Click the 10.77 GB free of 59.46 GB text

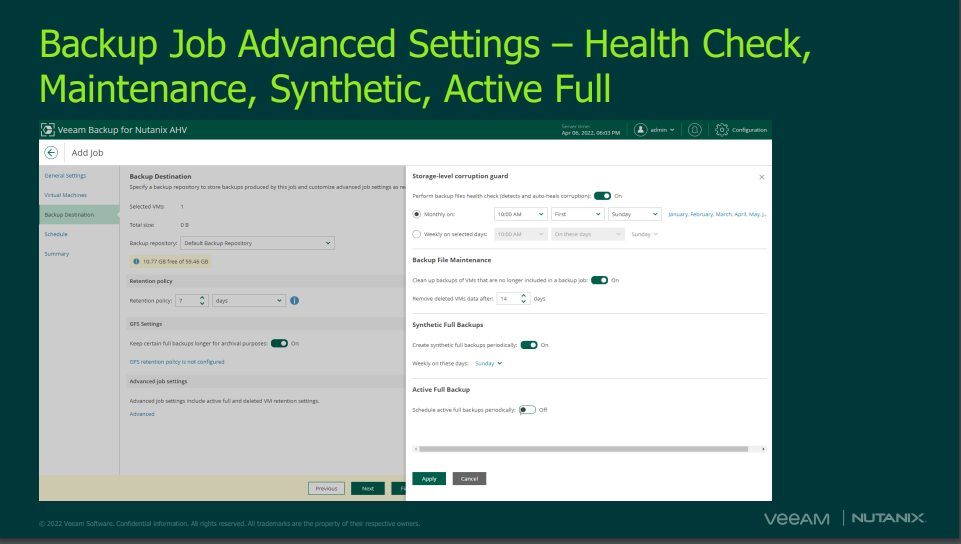[175, 262]
